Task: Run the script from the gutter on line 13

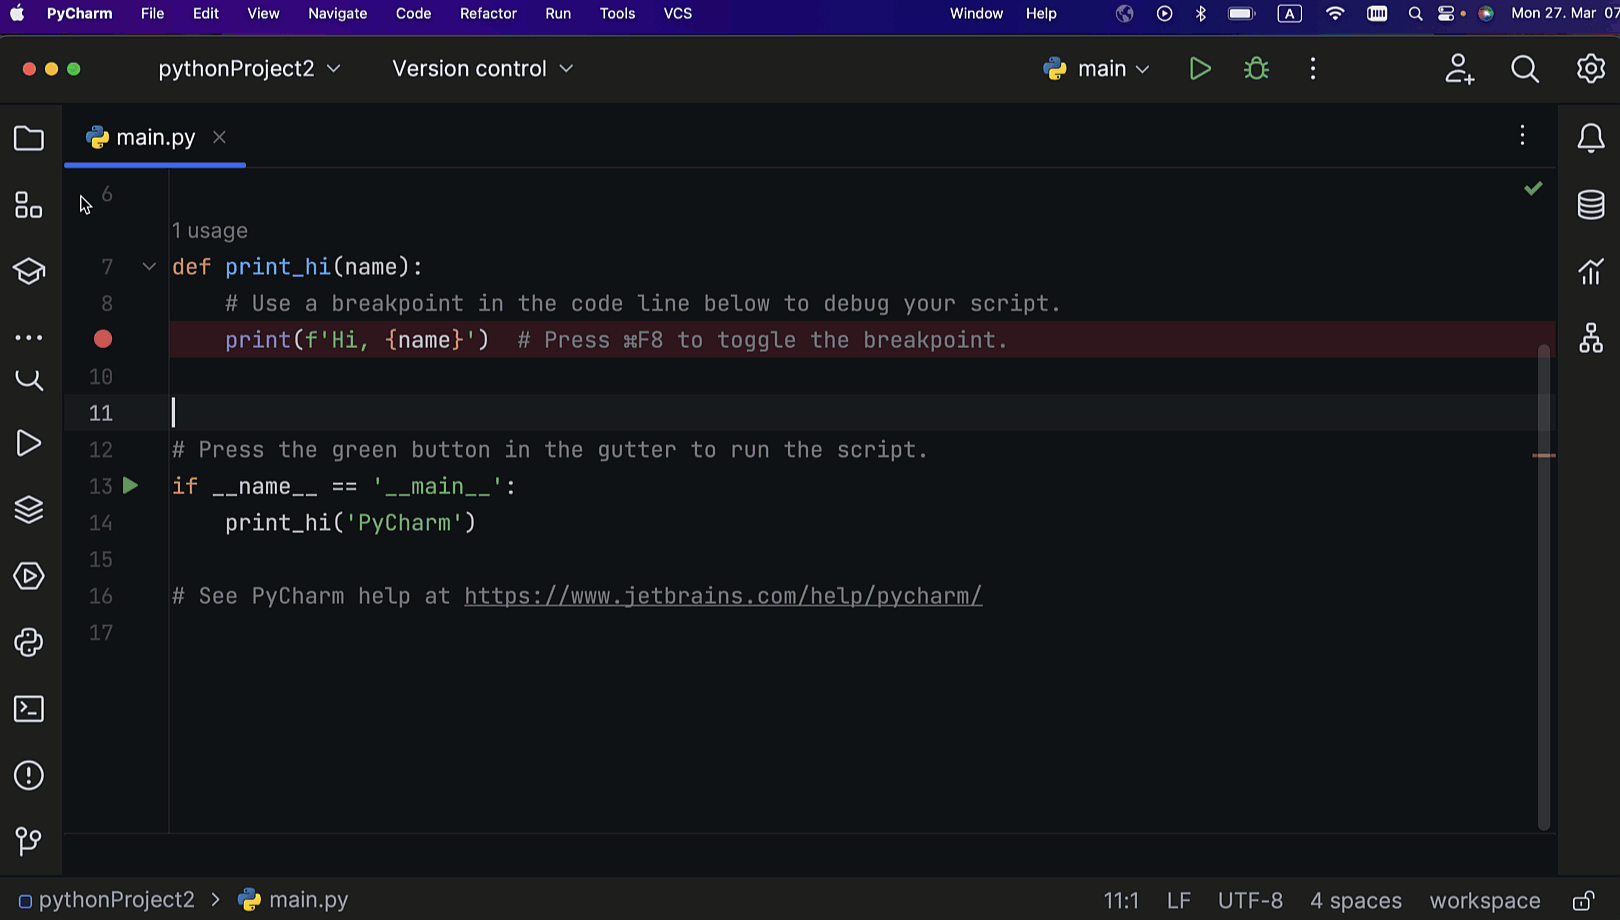Action: coord(130,486)
